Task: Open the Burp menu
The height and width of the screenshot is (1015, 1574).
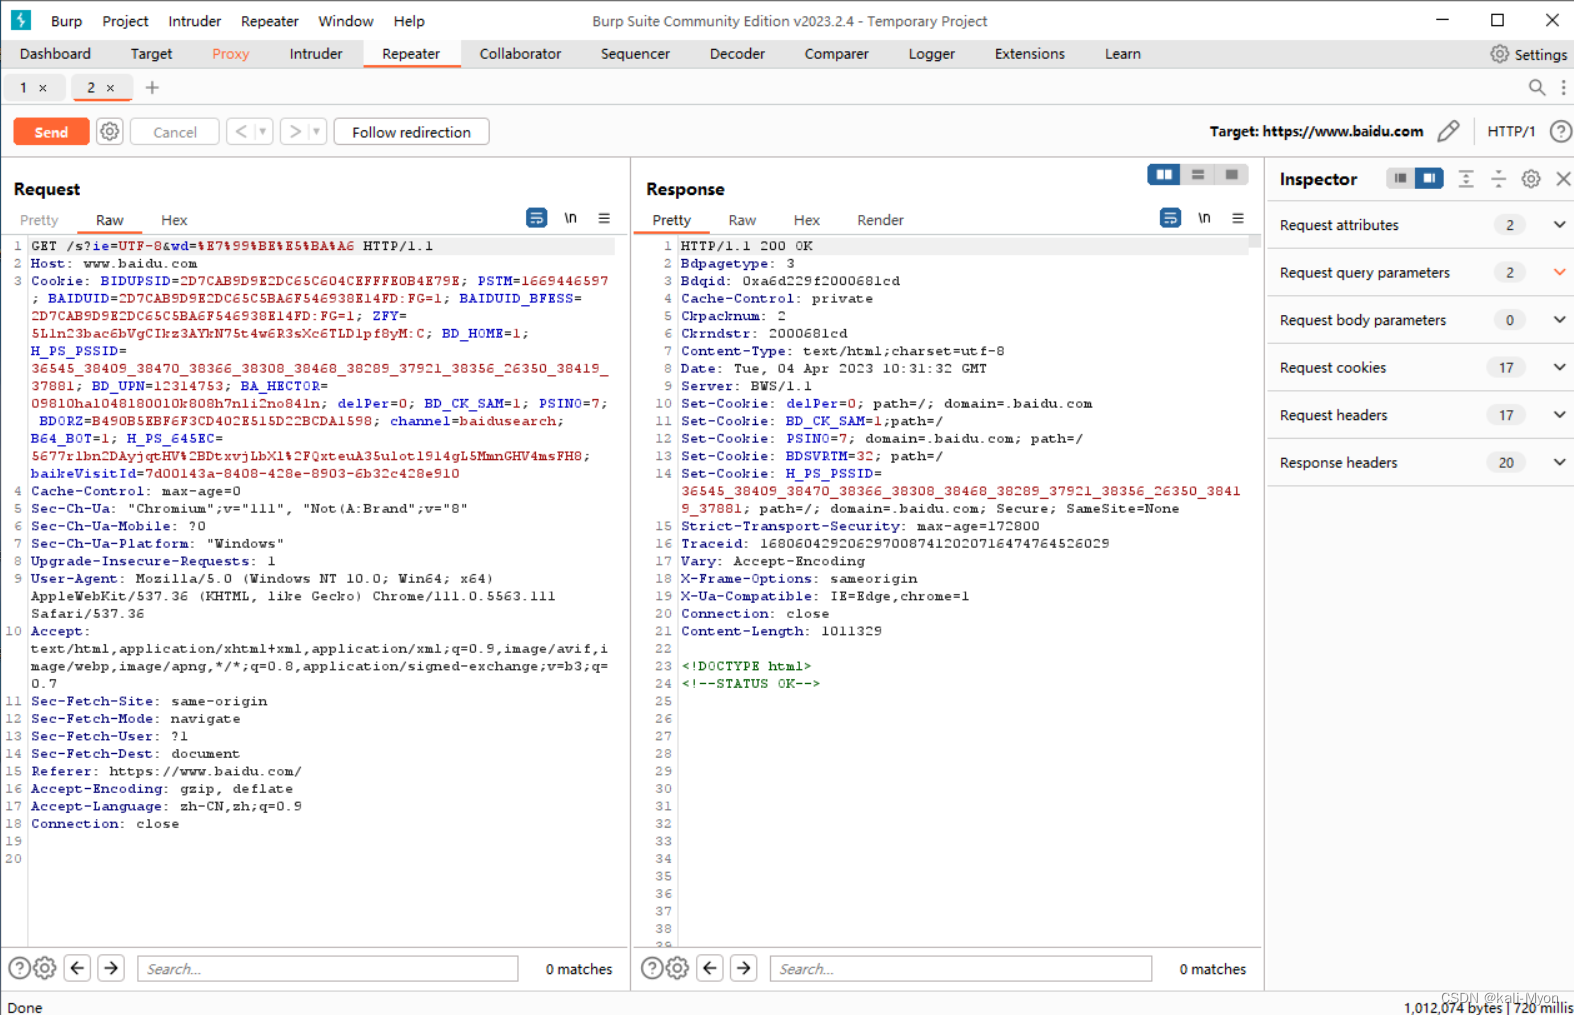Action: 67,21
